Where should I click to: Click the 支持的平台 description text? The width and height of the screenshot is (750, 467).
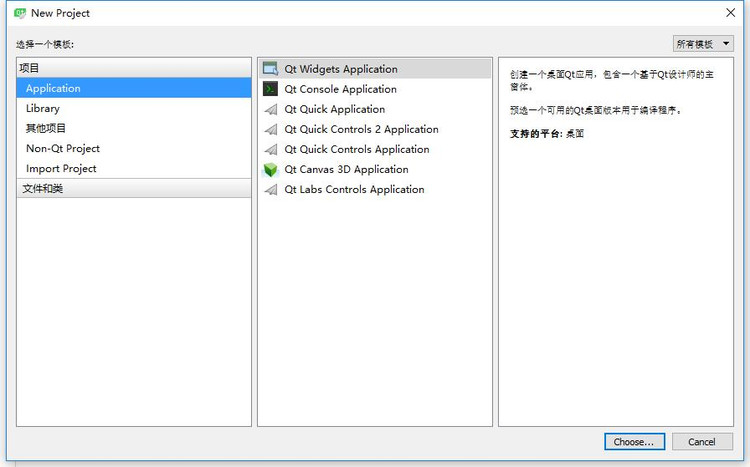tap(547, 133)
